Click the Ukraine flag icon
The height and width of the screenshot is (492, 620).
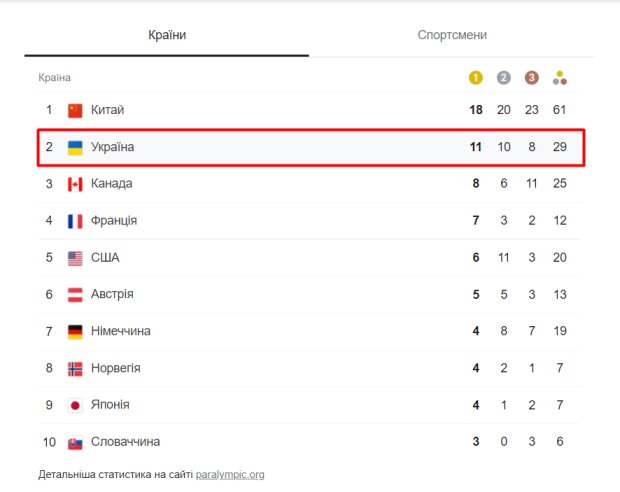click(x=75, y=148)
